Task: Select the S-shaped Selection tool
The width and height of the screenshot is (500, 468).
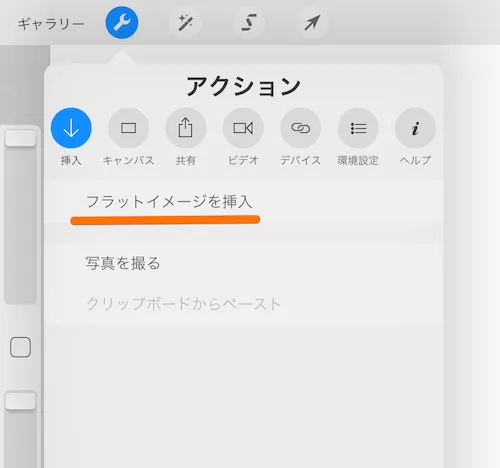Action: click(x=249, y=23)
